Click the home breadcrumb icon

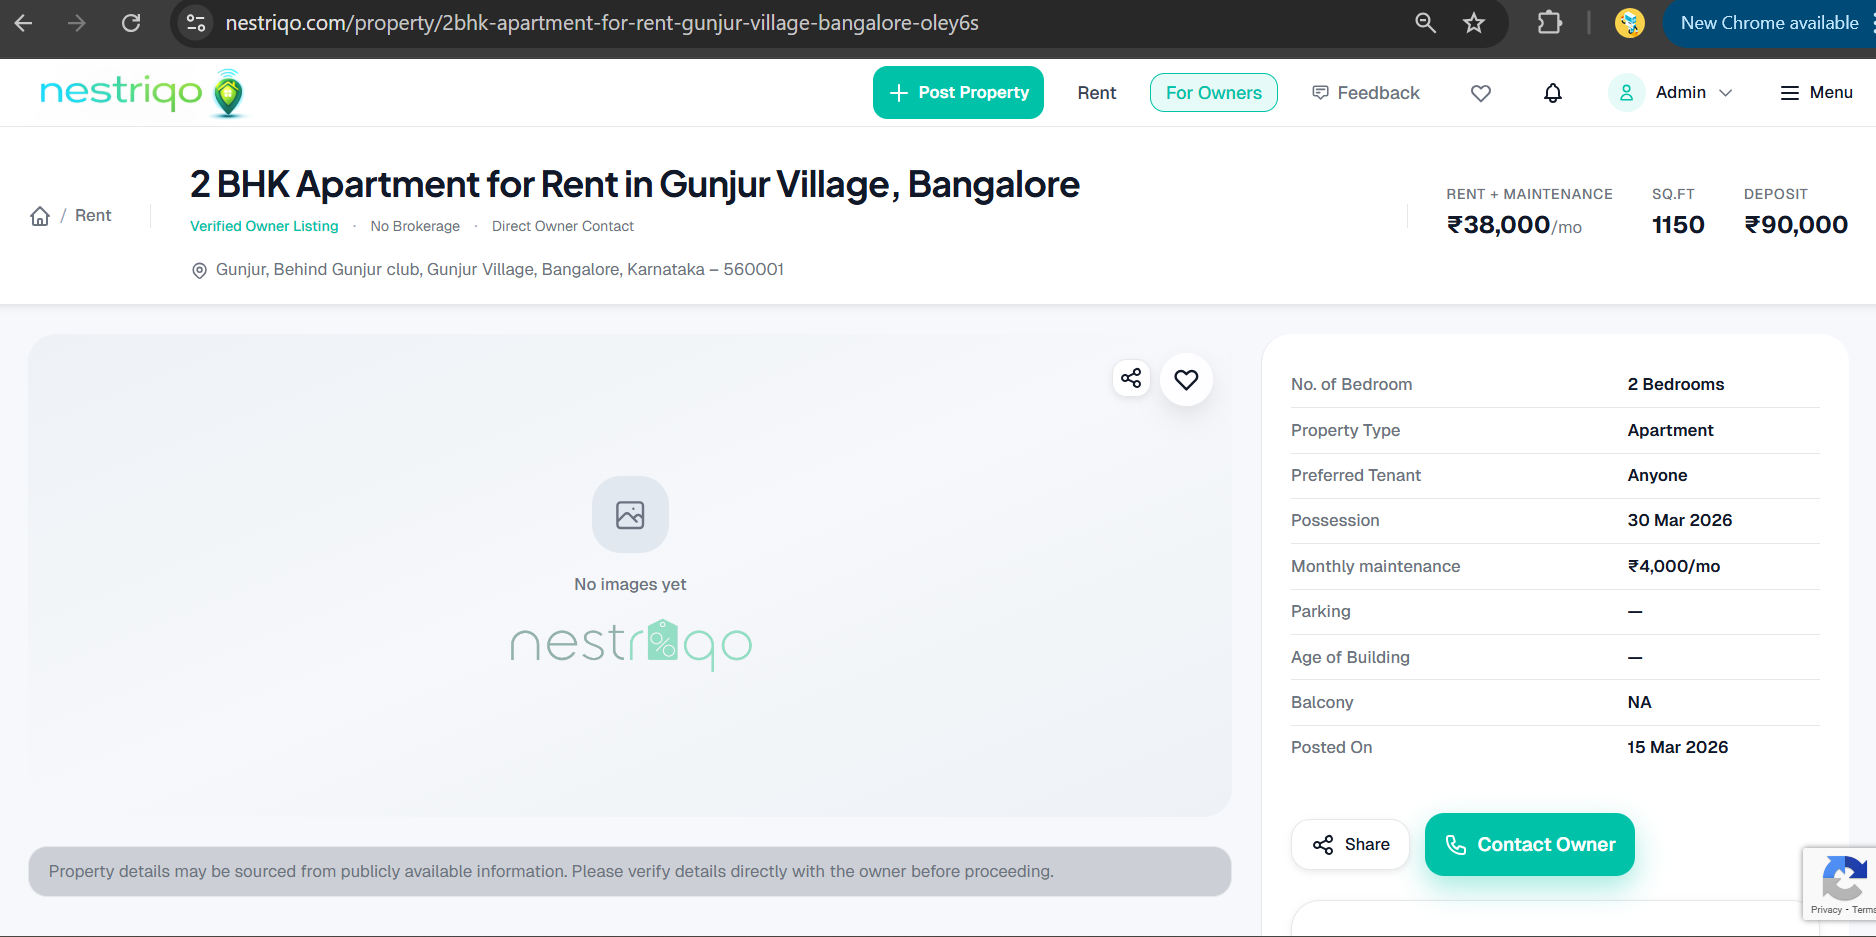point(39,215)
